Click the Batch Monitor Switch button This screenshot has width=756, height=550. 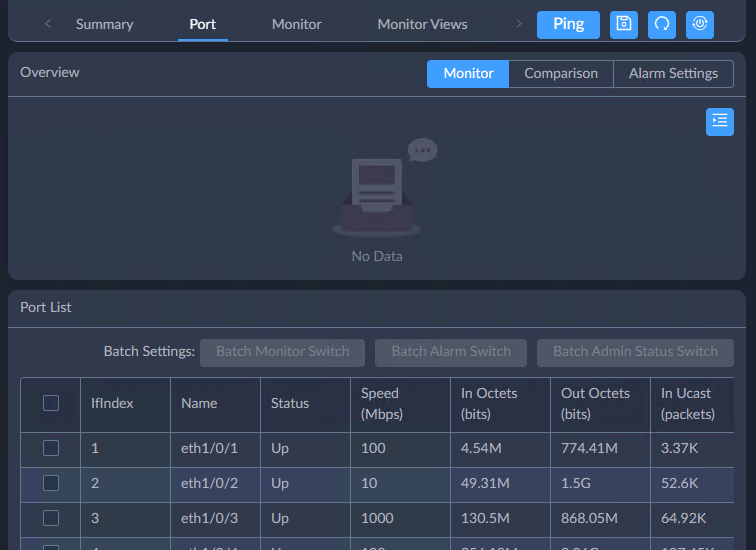pyautogui.click(x=283, y=352)
